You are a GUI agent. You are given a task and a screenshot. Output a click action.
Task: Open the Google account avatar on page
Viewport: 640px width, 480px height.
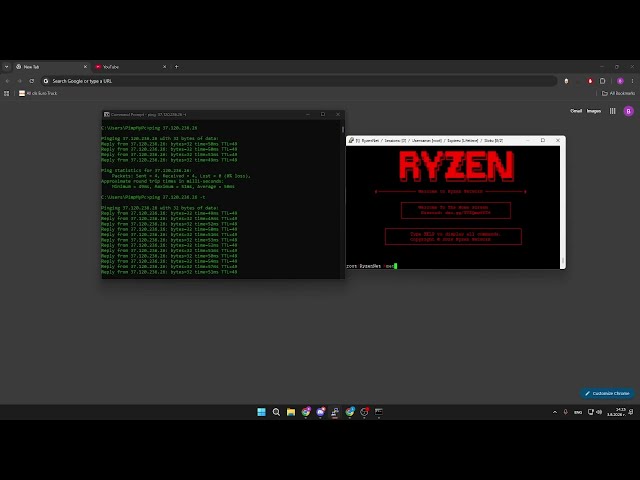629,111
